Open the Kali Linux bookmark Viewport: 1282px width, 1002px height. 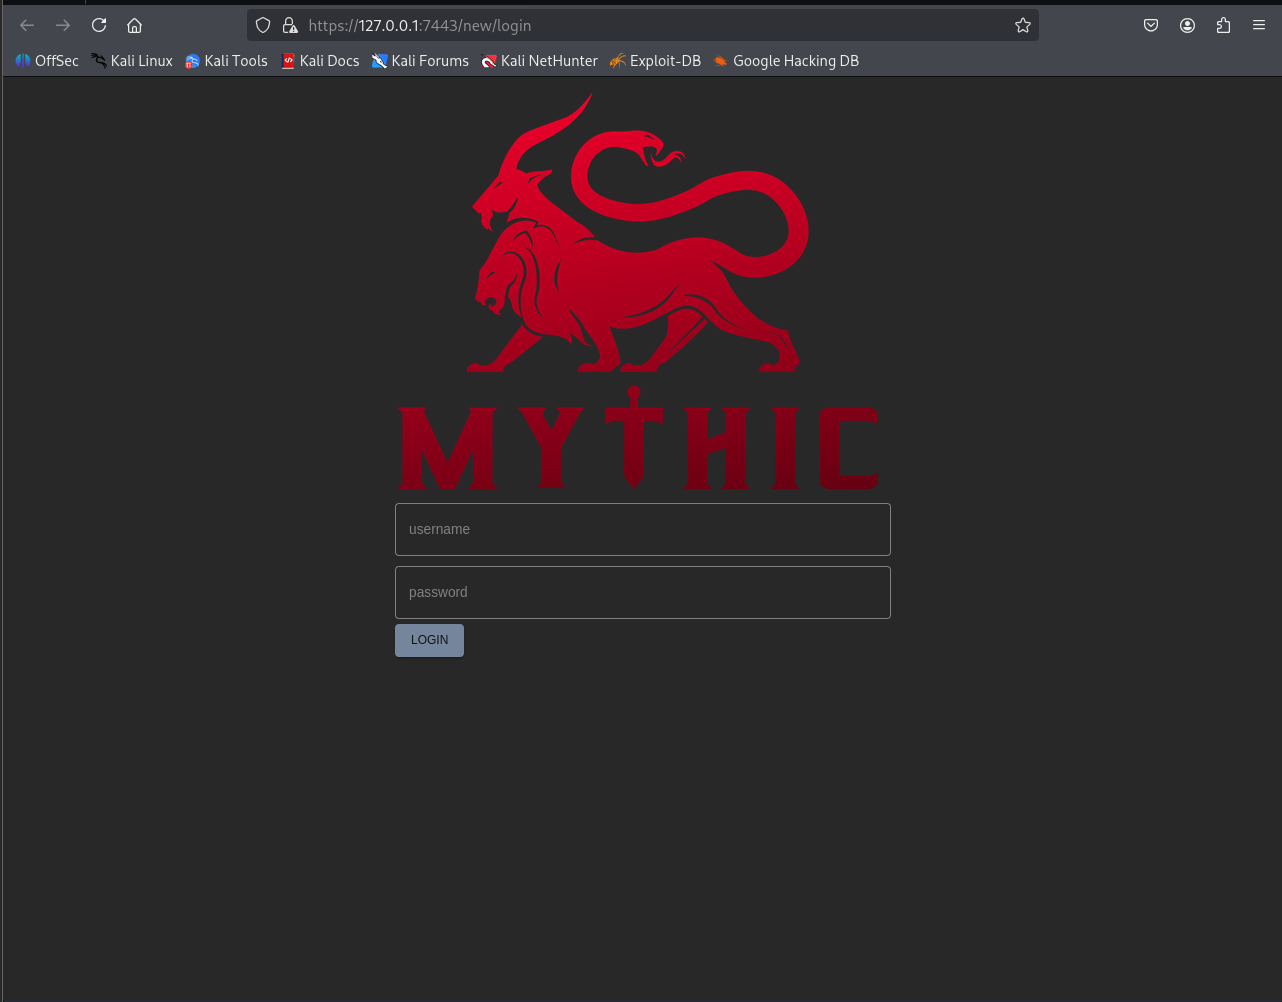point(132,61)
